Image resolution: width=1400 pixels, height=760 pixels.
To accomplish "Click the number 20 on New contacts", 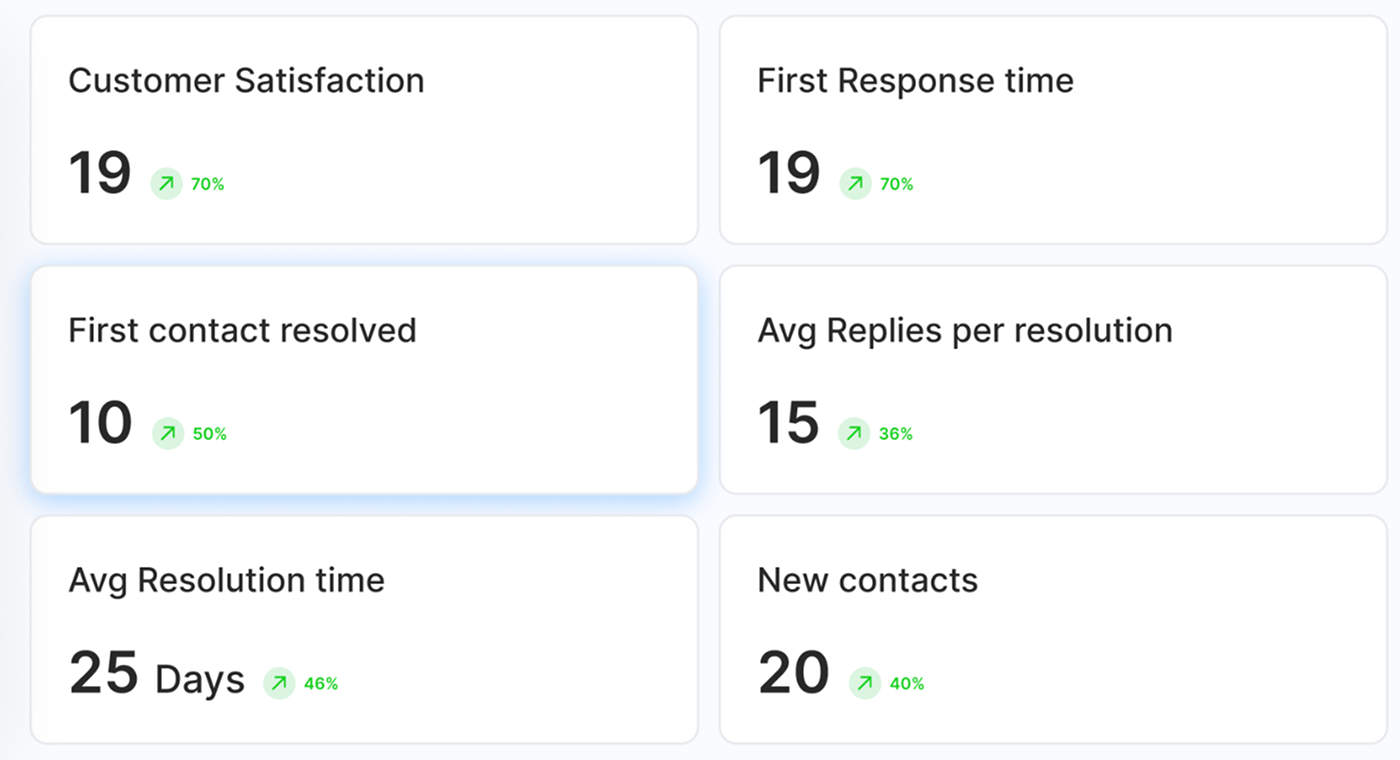I will coord(793,672).
